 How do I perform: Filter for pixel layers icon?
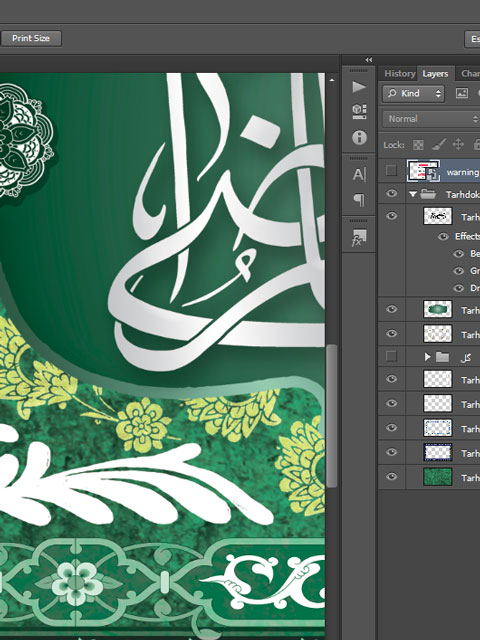pos(462,93)
